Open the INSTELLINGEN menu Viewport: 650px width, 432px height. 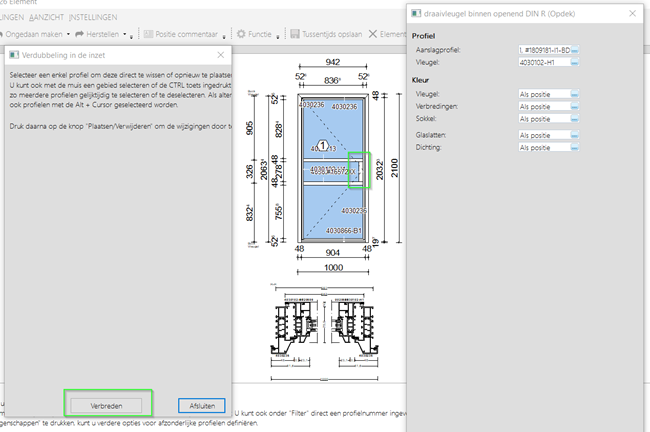93,17
